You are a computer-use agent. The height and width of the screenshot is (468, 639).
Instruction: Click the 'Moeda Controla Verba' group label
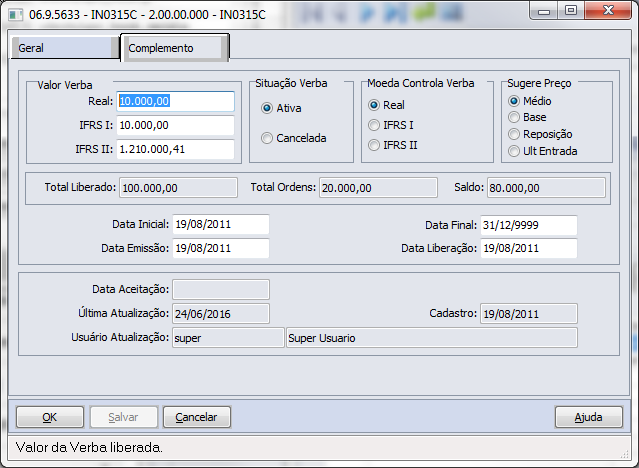pos(421,83)
